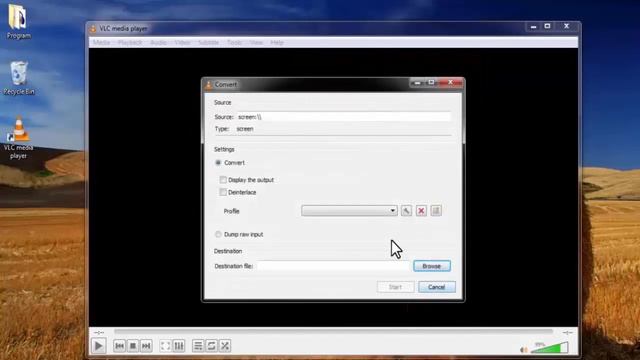Toggle loop playback mode
The width and height of the screenshot is (640, 360).
(211, 346)
